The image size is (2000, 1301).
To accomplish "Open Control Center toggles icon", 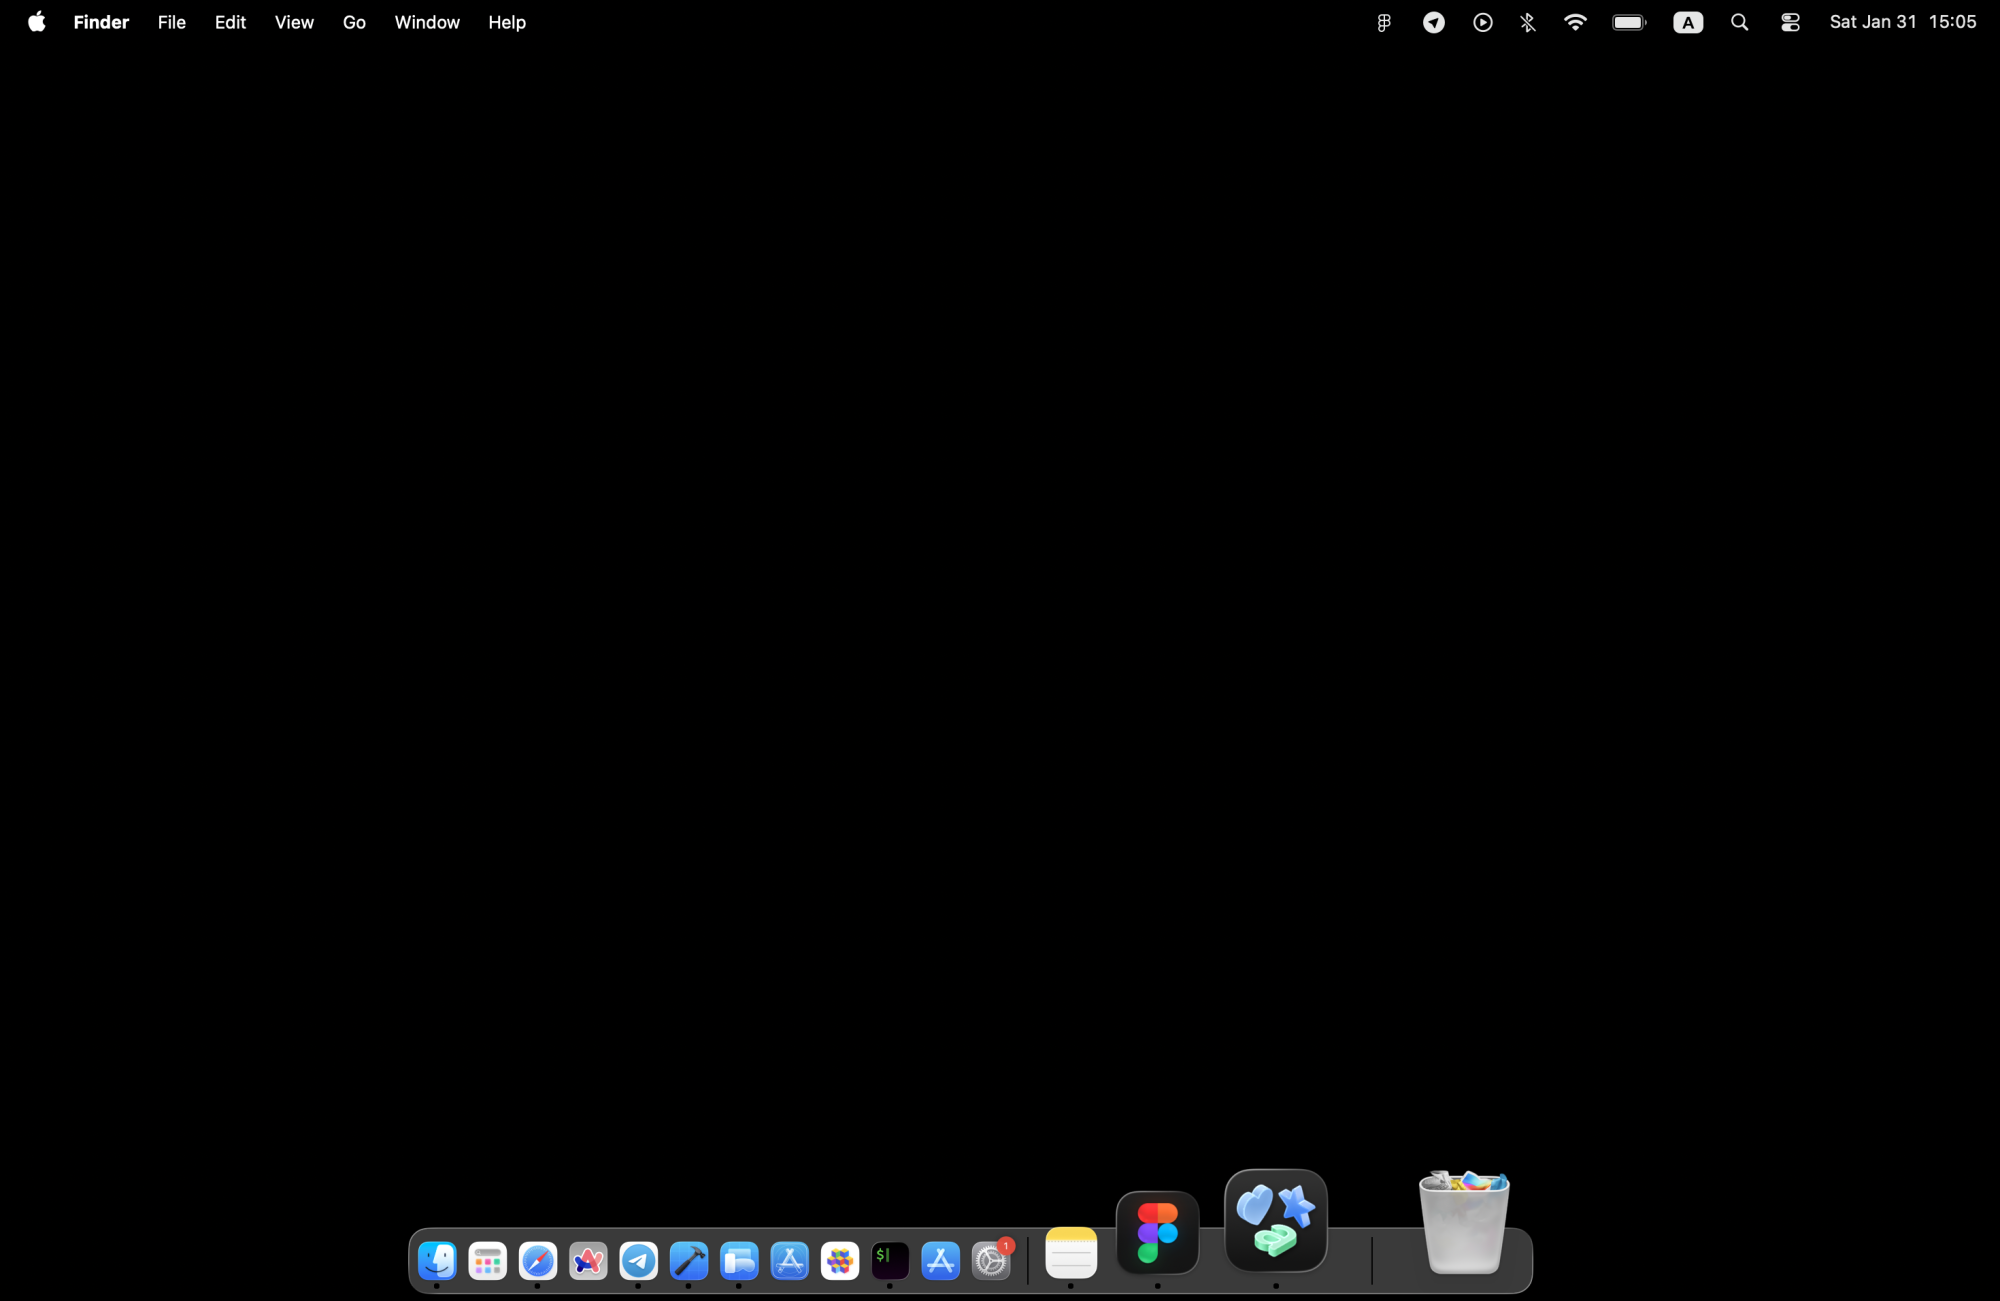I will [1790, 22].
